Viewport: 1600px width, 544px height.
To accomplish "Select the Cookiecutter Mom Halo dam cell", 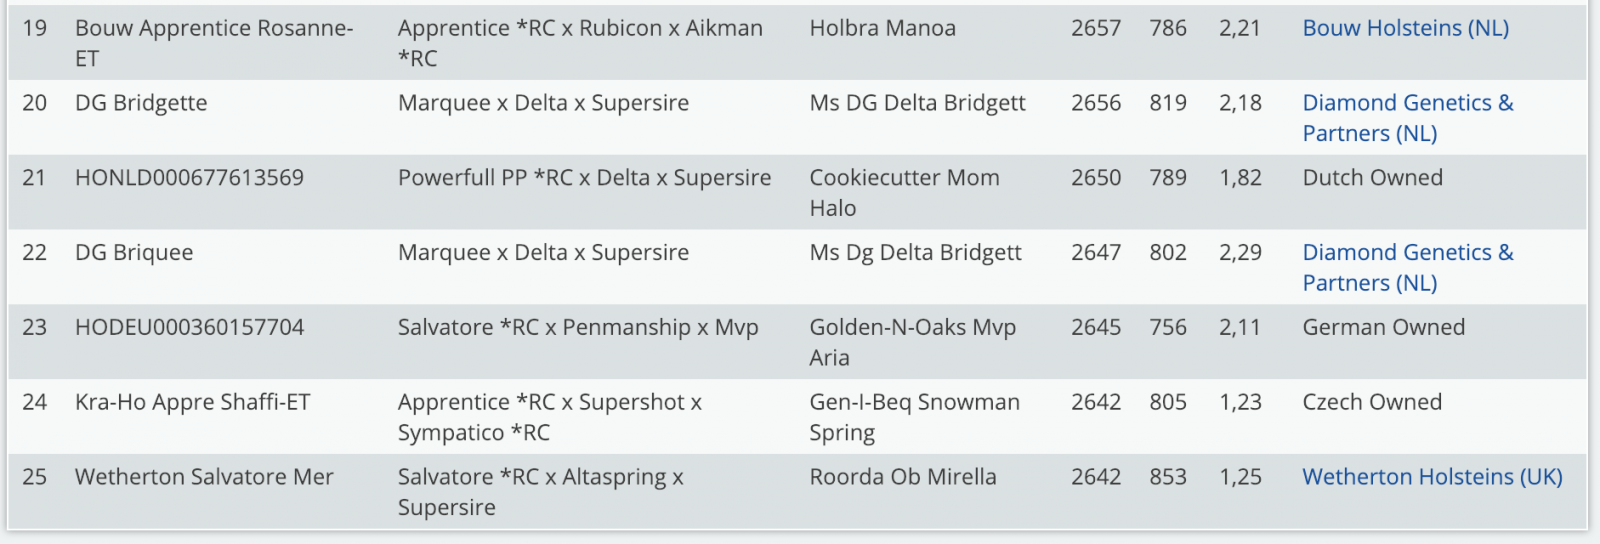I will (x=903, y=192).
